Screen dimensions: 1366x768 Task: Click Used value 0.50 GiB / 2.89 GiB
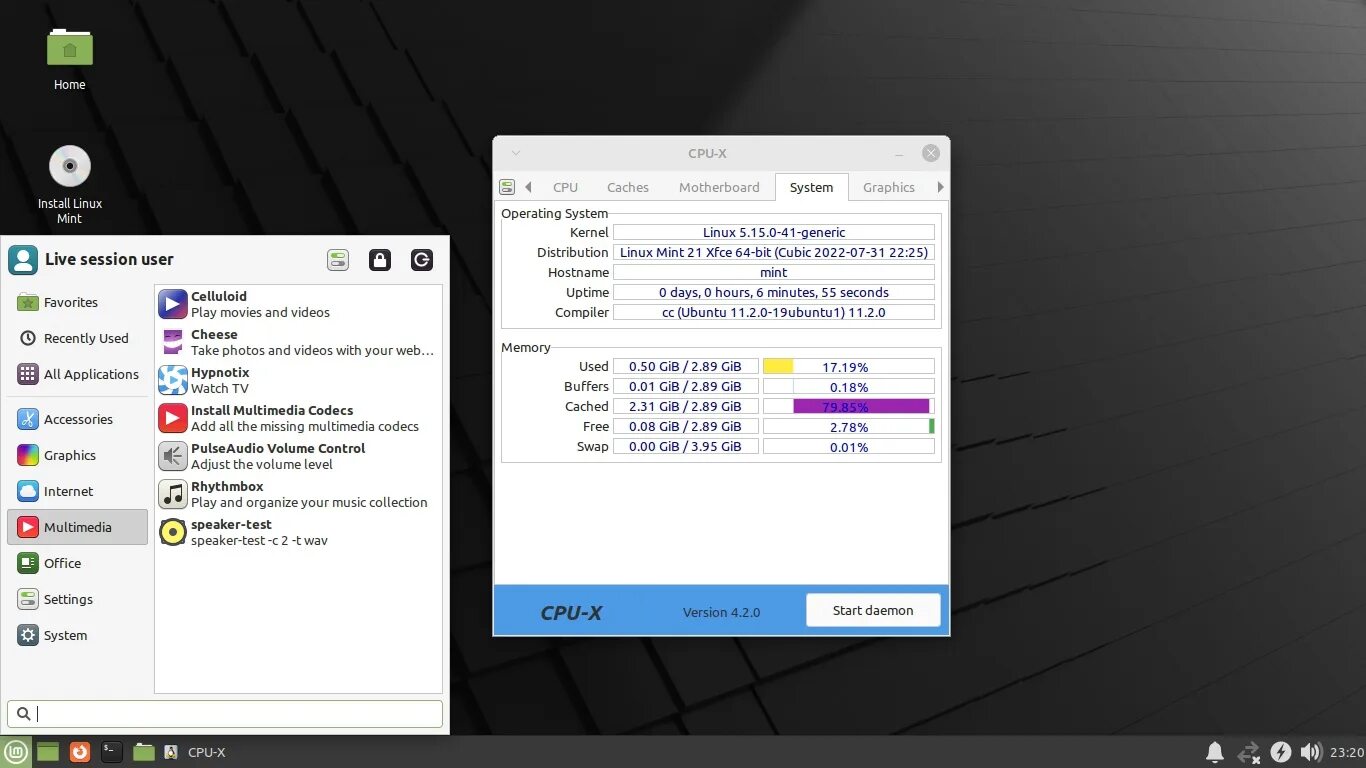click(685, 366)
